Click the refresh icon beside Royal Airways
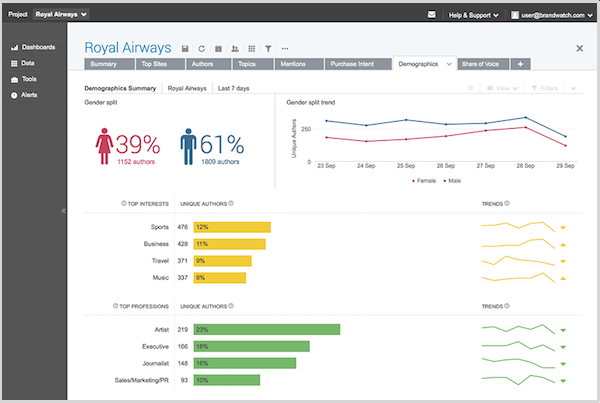 (202, 49)
